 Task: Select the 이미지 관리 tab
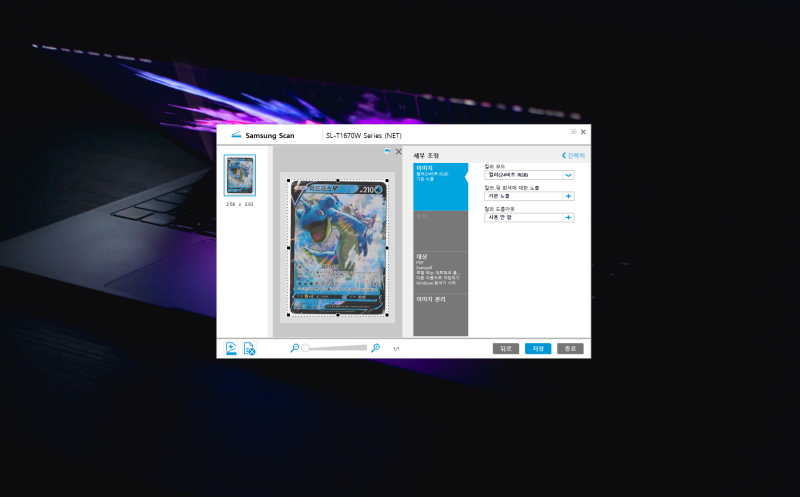[x=440, y=314]
